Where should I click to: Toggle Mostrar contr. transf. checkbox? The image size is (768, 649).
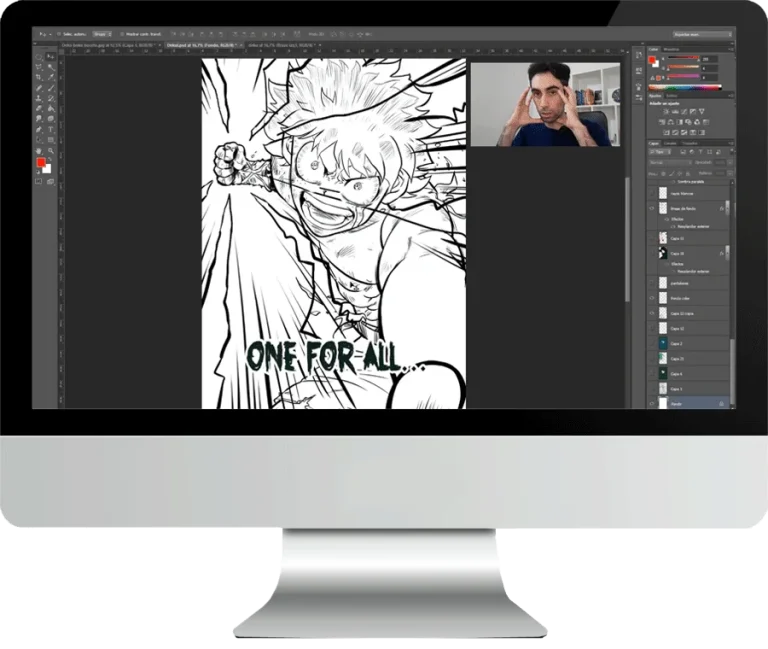click(122, 34)
